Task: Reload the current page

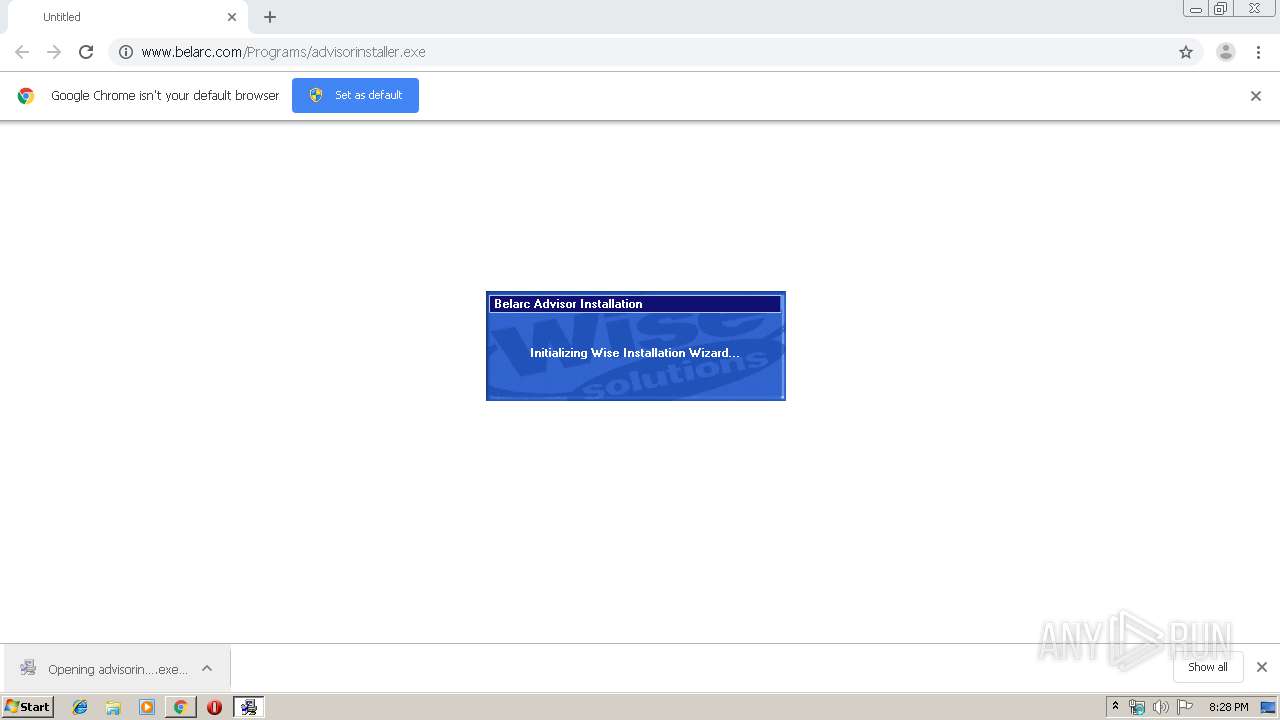Action: [x=86, y=52]
